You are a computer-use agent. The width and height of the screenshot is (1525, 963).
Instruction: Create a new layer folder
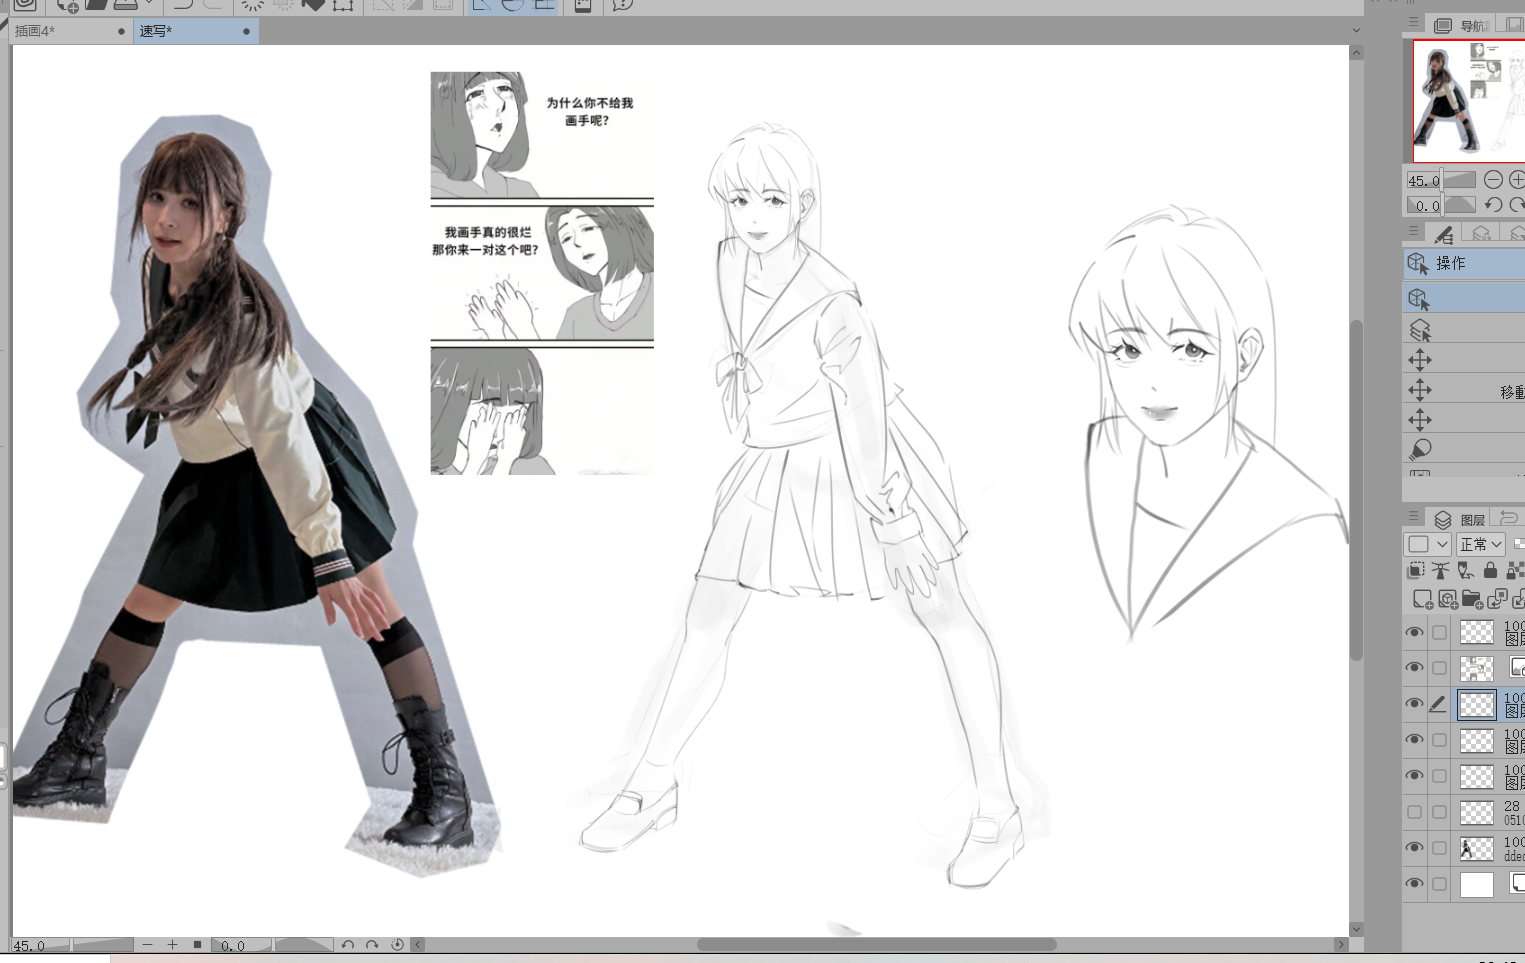[1471, 599]
